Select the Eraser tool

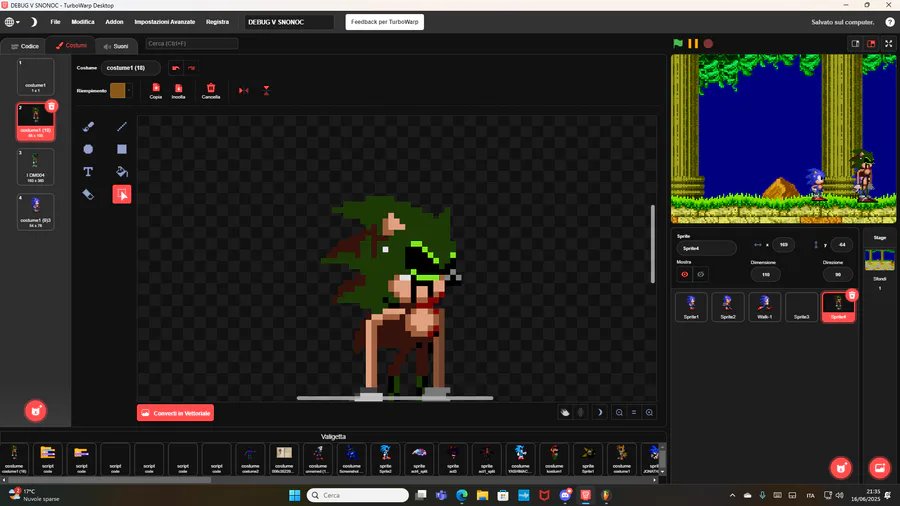(88, 194)
